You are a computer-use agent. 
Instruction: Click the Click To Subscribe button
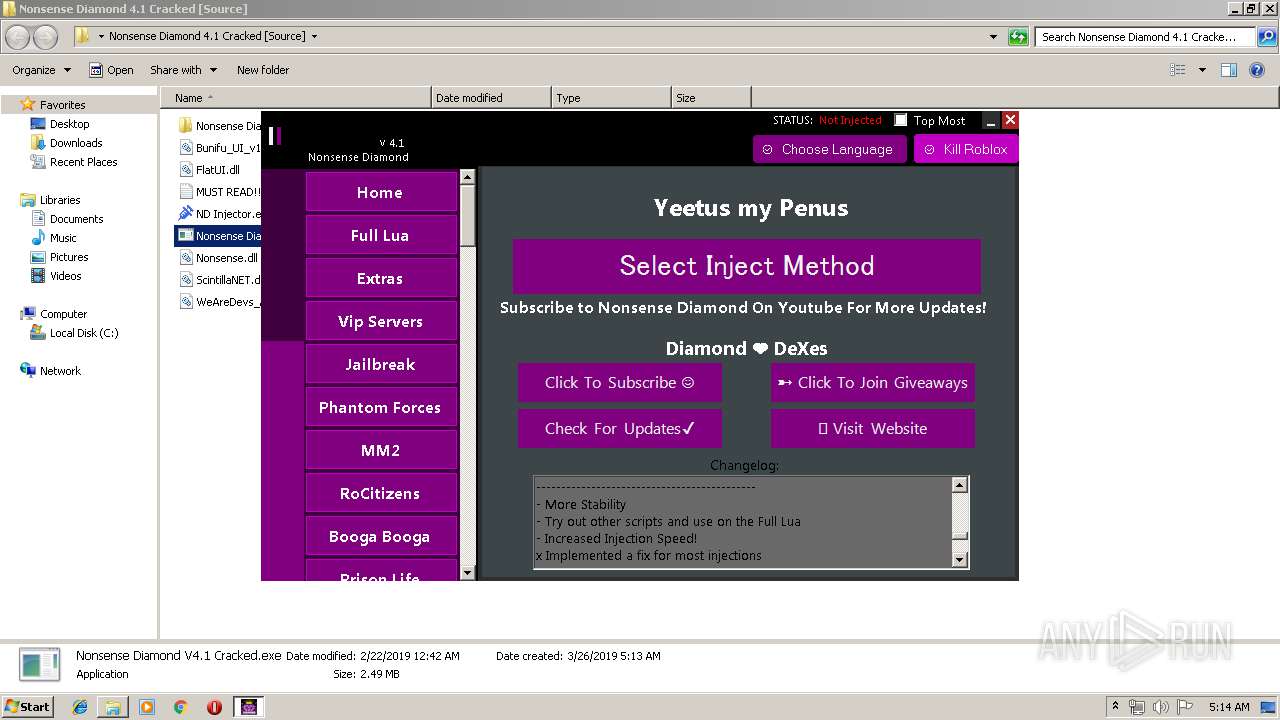pos(619,382)
